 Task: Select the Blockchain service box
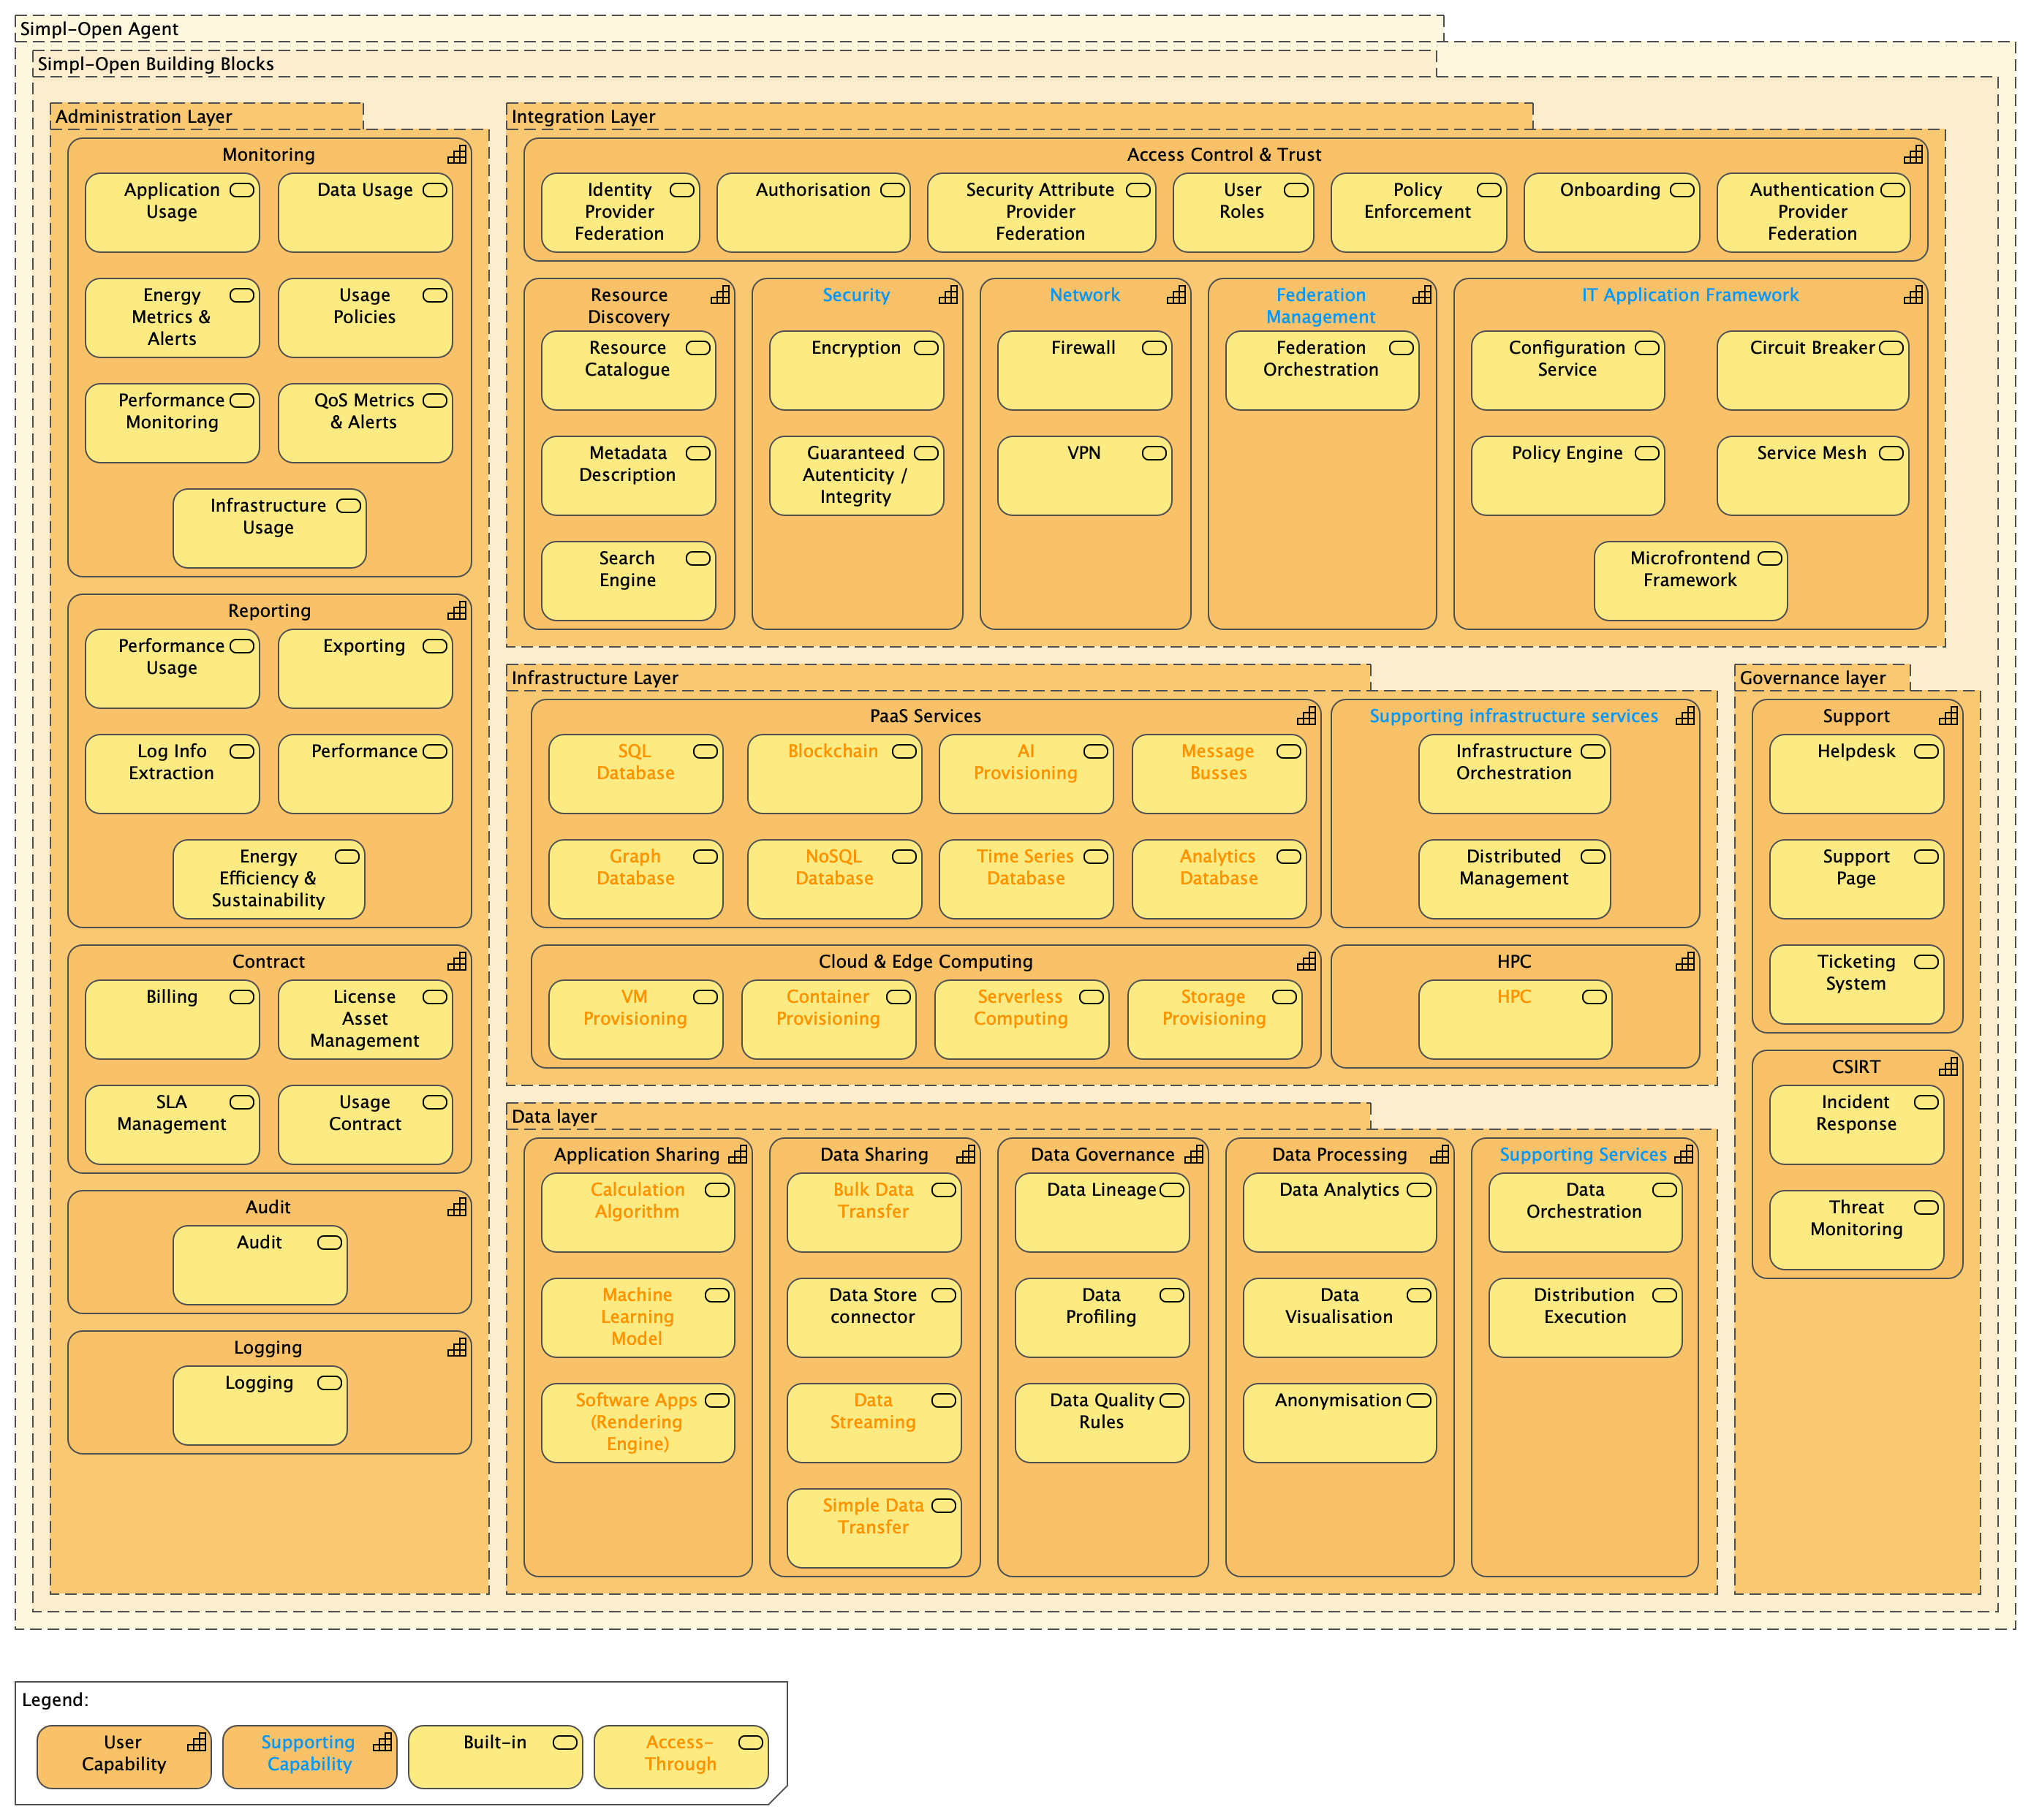click(834, 775)
